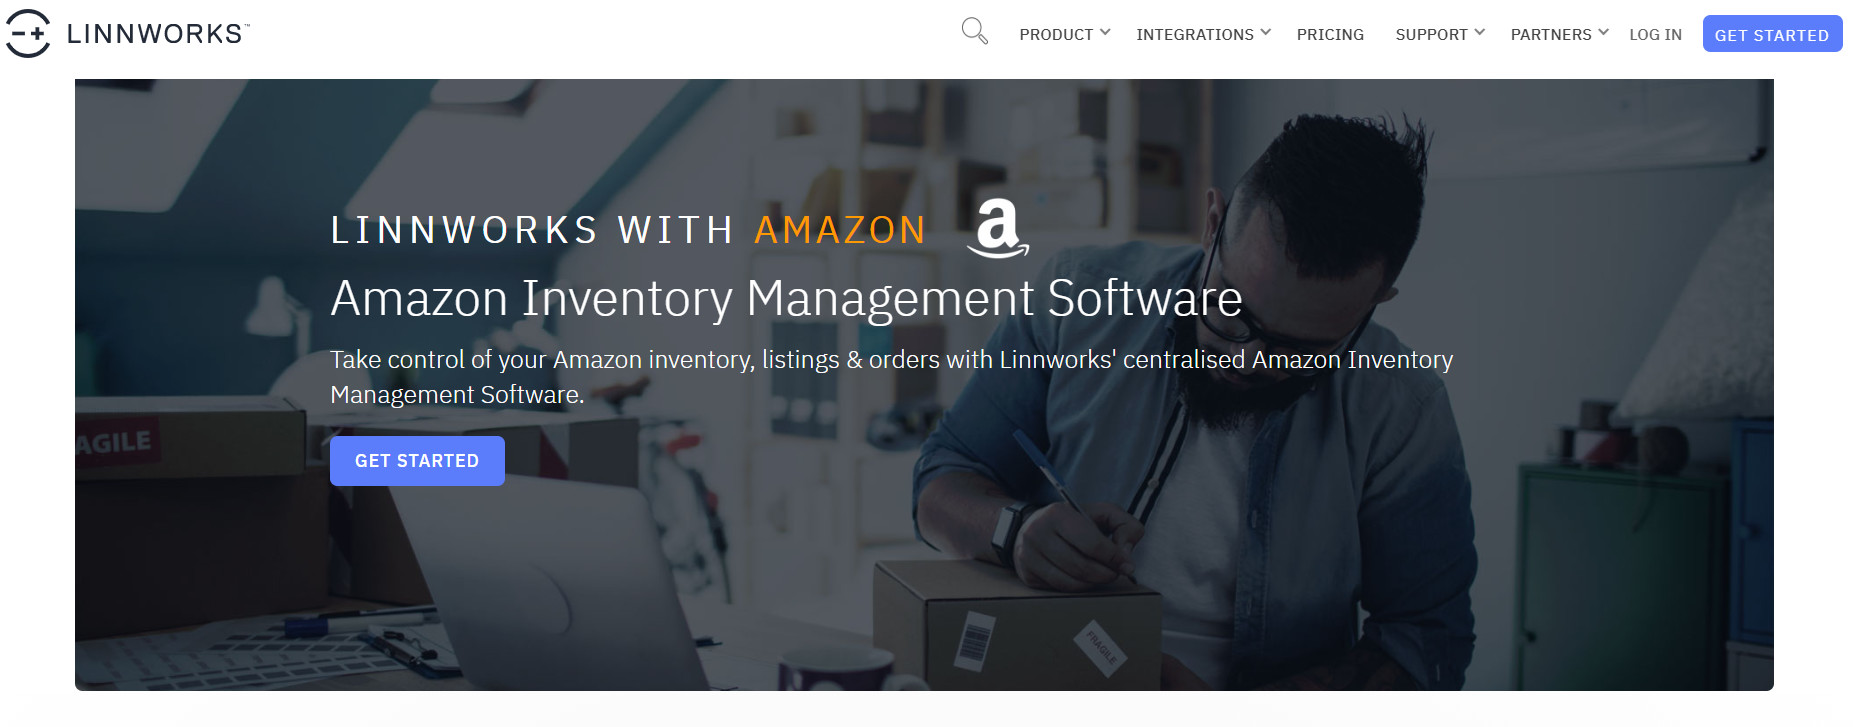The width and height of the screenshot is (1853, 727).
Task: Click the LINNWORKS wordmark in the header
Action: (156, 34)
